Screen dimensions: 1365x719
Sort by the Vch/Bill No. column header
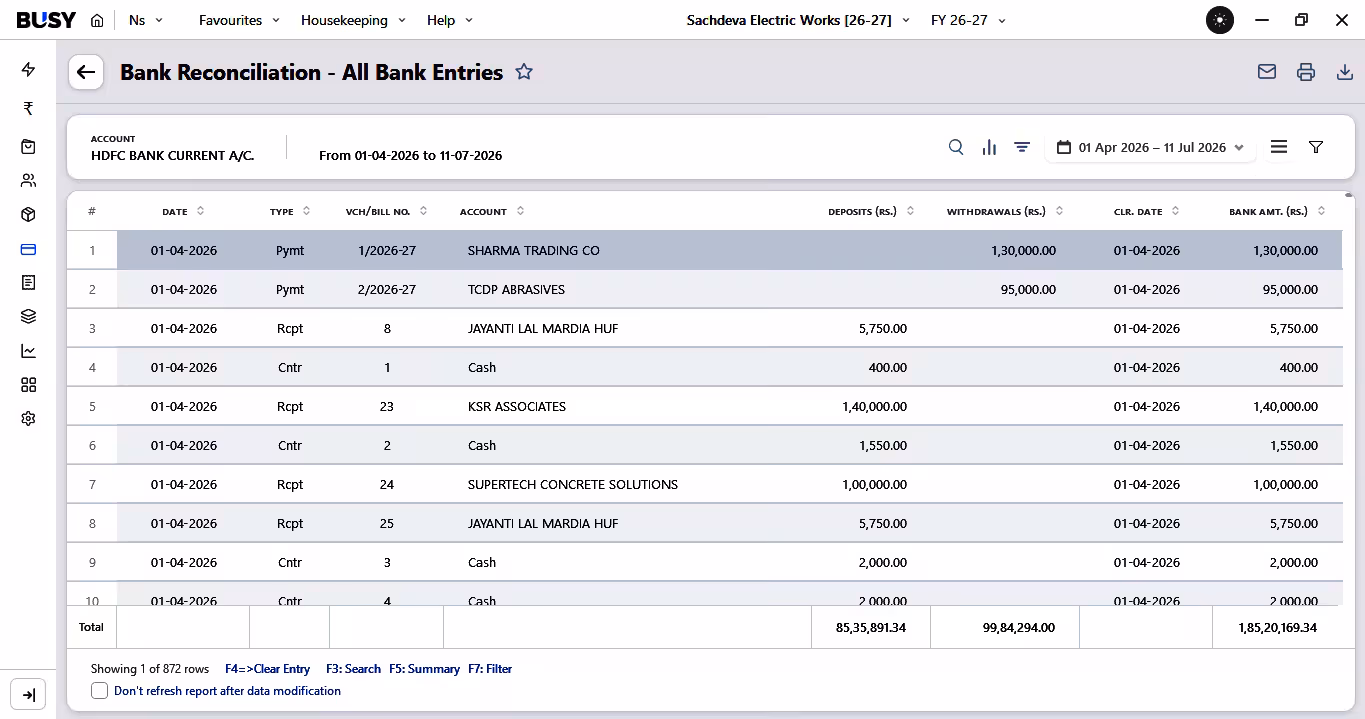point(387,211)
